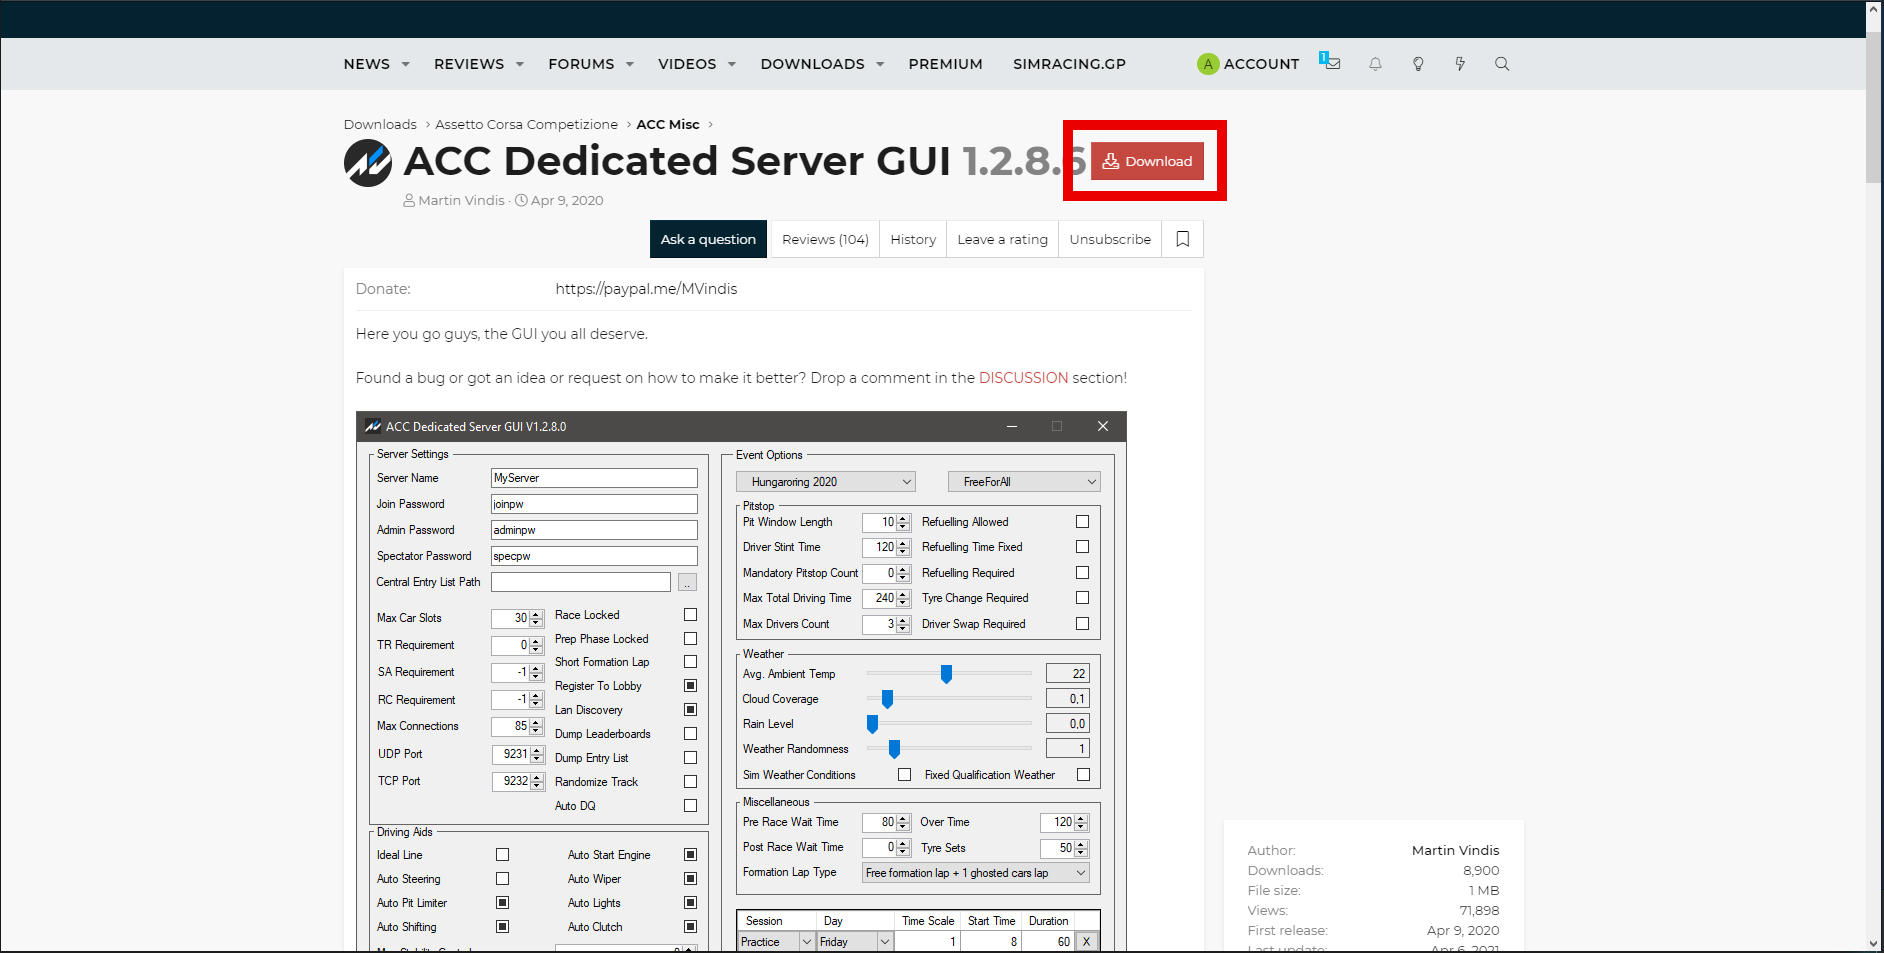This screenshot has height=953, width=1884.
Task: Open the inbox envelope icon
Action: coord(1330,62)
